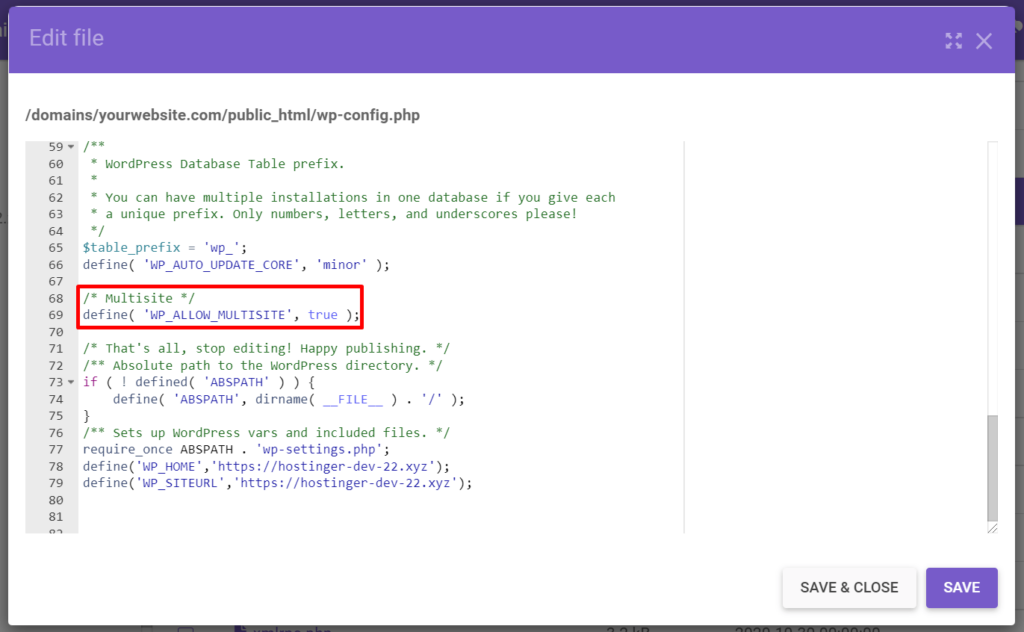
Task: Expand the editor to fullscreen
Action: point(953,40)
